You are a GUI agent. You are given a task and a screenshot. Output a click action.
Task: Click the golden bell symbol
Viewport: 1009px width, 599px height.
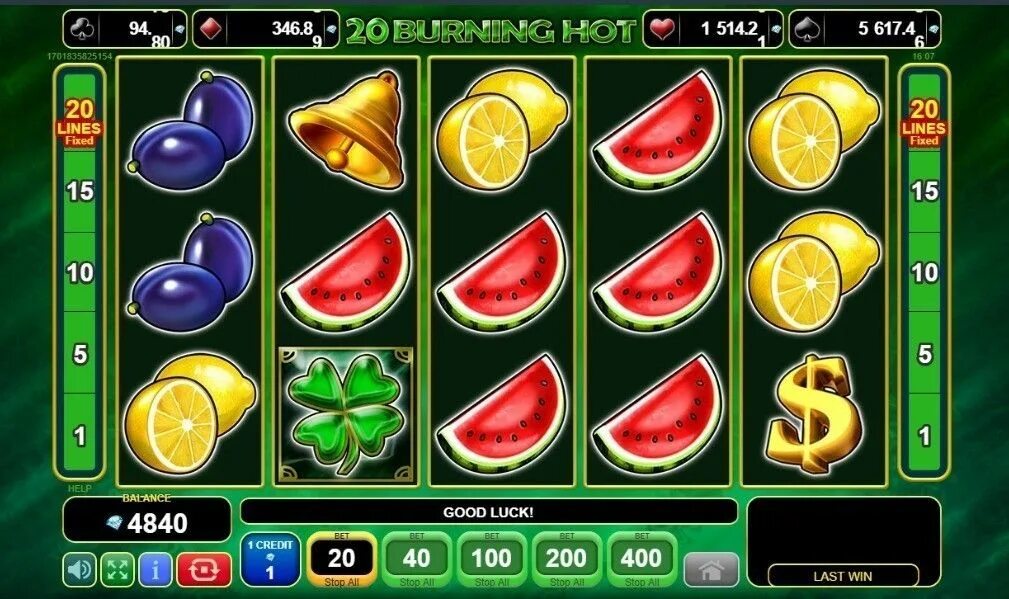pyautogui.click(x=347, y=131)
